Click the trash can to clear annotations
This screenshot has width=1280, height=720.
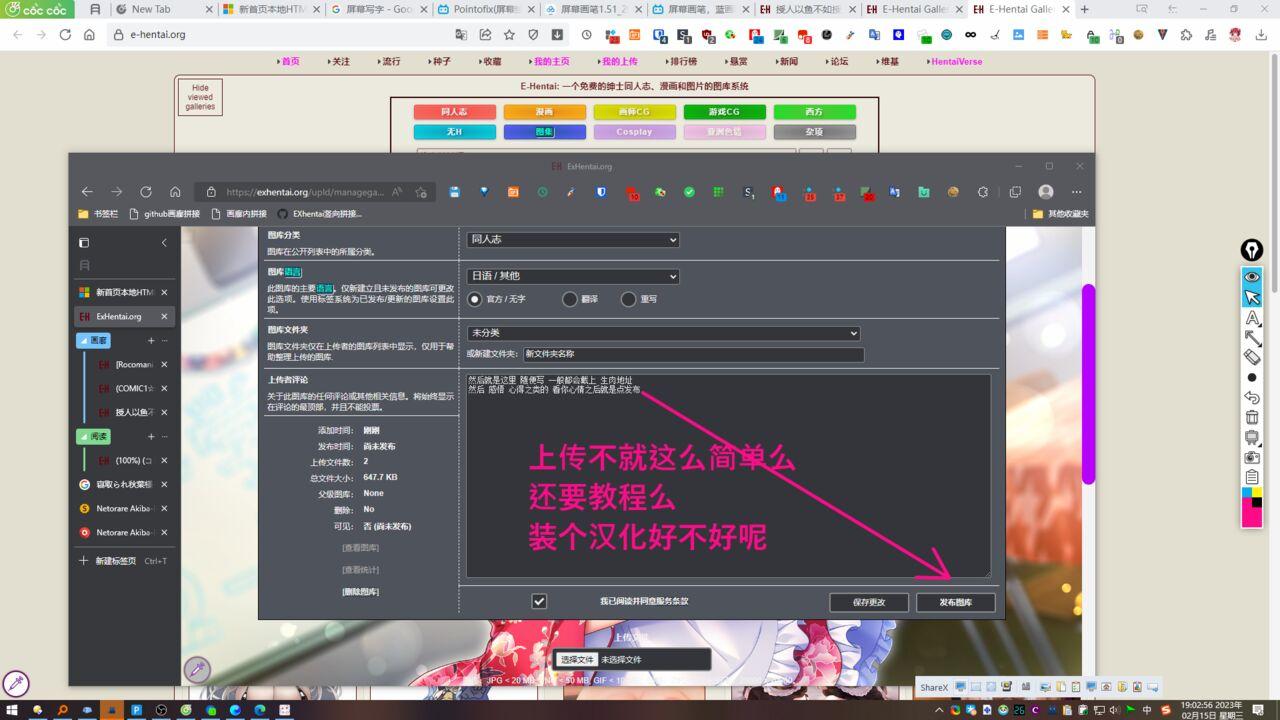[x=1252, y=417]
